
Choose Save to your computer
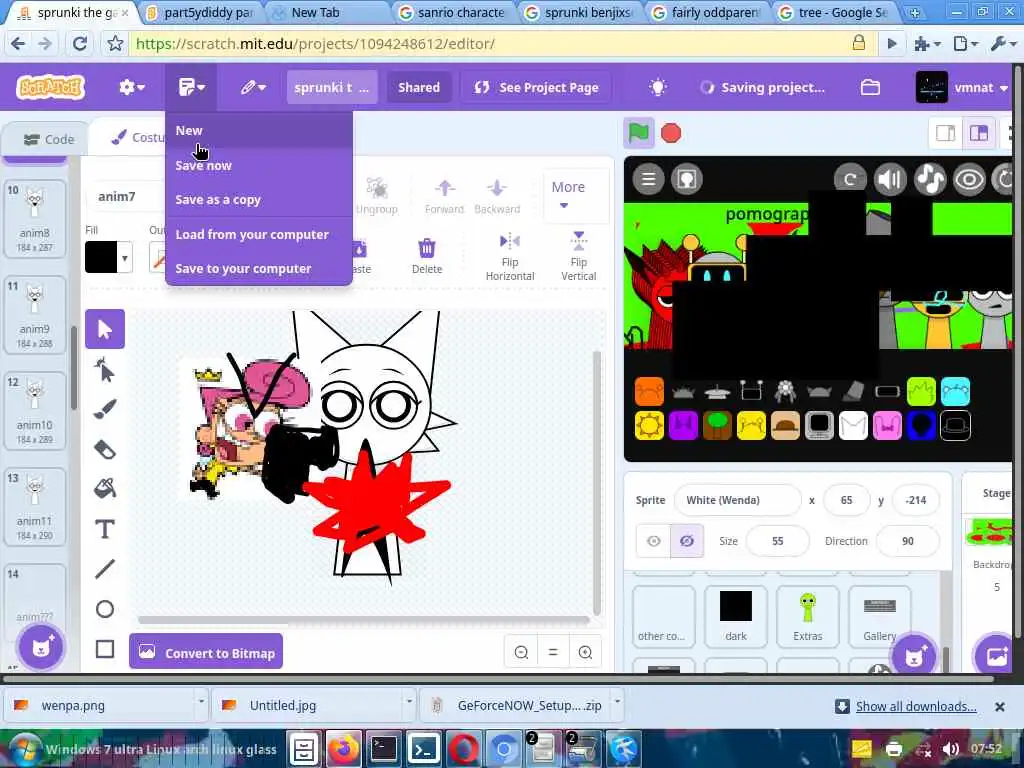click(x=259, y=268)
